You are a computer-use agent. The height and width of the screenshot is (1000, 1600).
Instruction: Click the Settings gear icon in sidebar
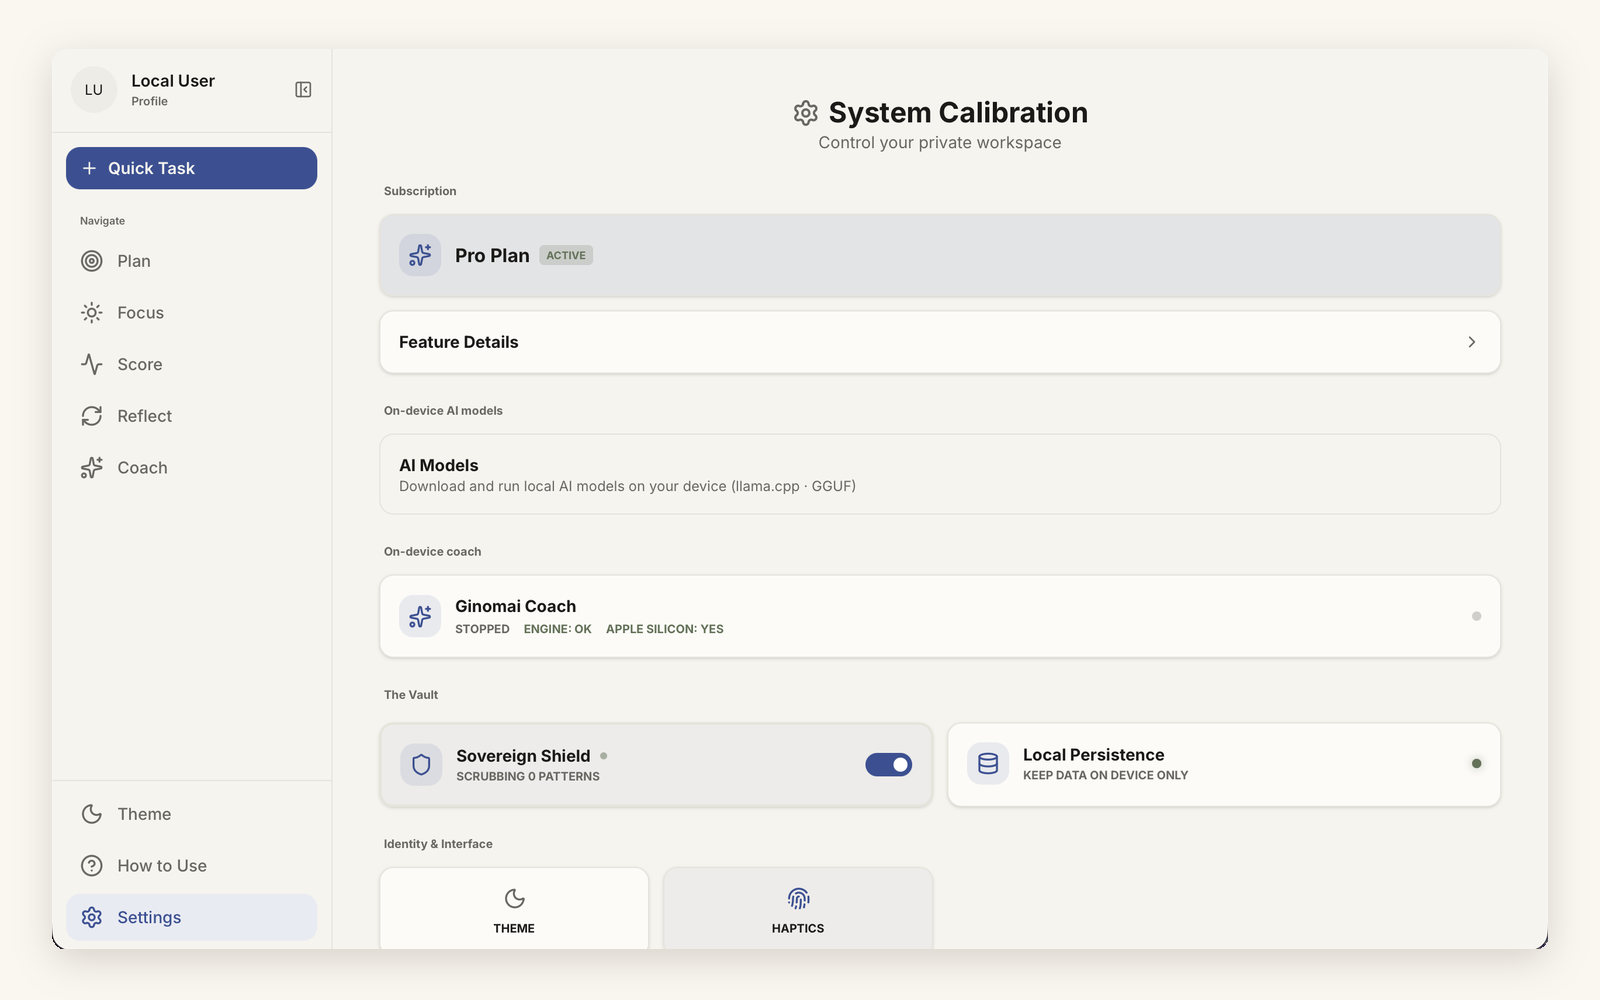92,917
